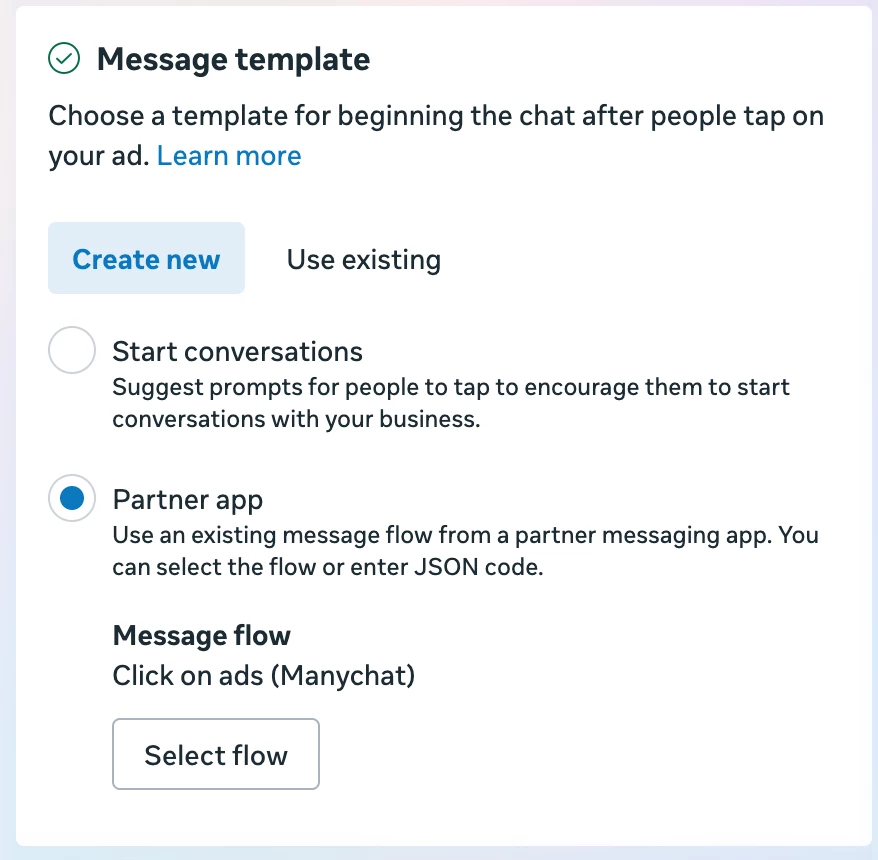
Task: Click the 'Click on ads (Manychat)' flow name
Action: (263, 676)
